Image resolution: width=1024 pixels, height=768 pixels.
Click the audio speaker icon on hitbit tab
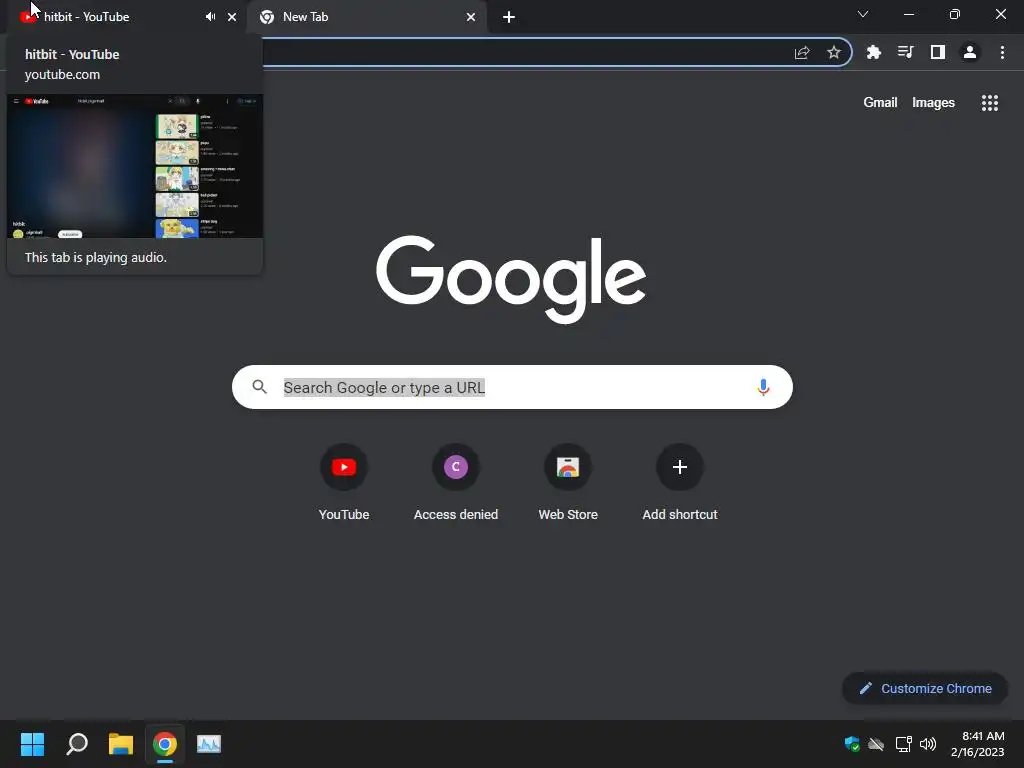tap(210, 17)
